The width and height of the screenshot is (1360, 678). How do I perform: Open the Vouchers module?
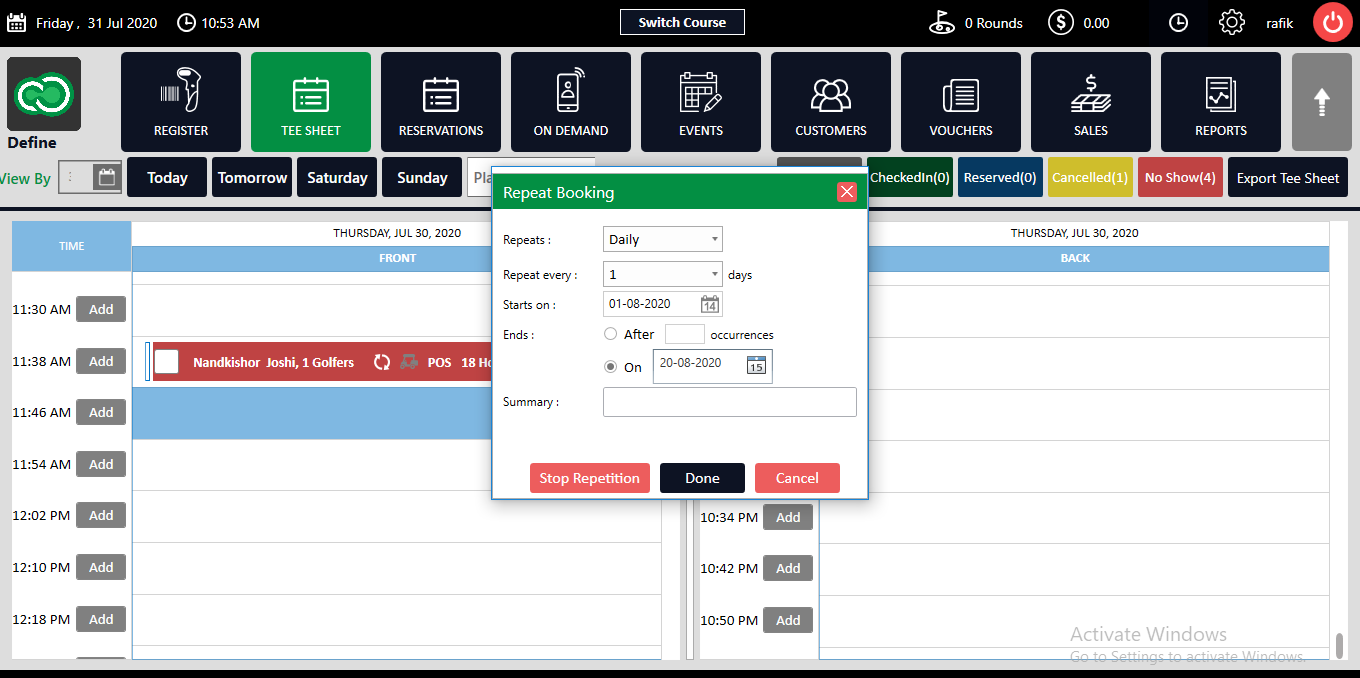(961, 102)
